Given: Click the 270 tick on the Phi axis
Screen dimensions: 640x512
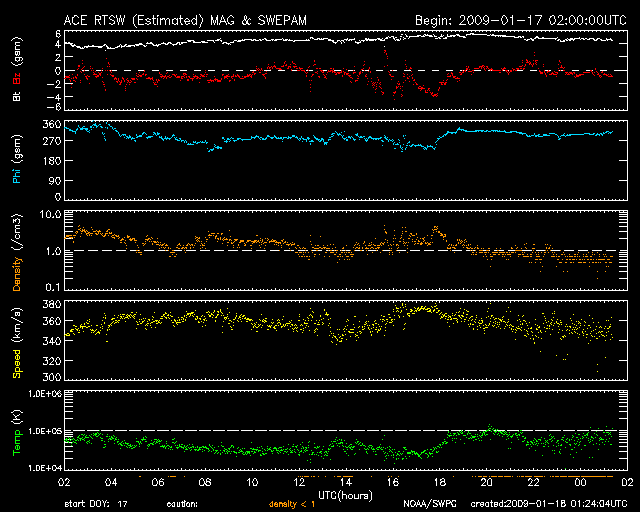Looking at the screenshot, I should click(52, 141).
